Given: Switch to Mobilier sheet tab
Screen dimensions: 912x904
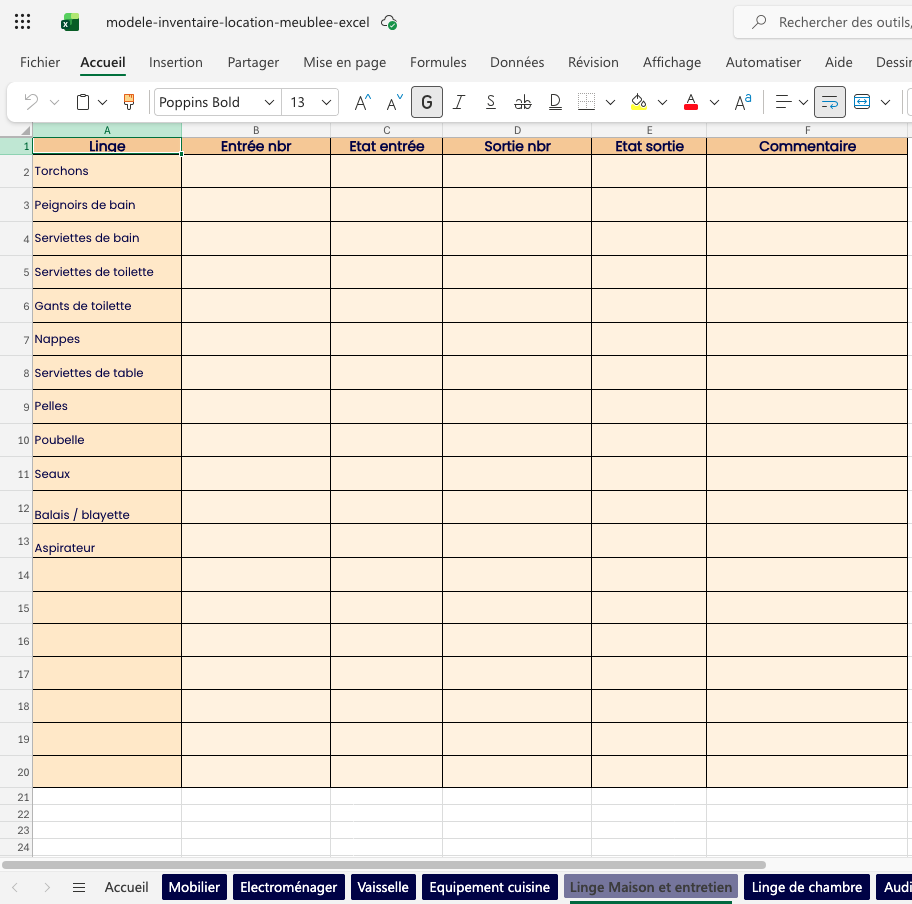Looking at the screenshot, I should pyautogui.click(x=194, y=887).
